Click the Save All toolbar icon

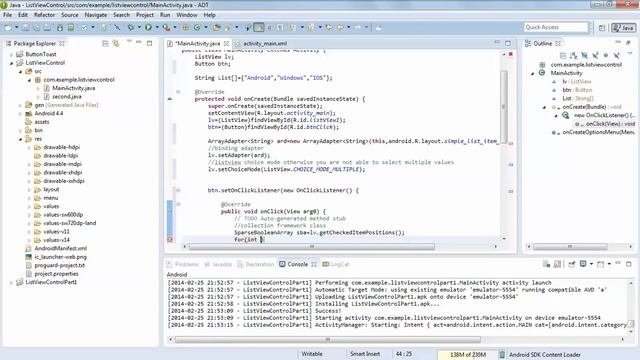point(36,27)
